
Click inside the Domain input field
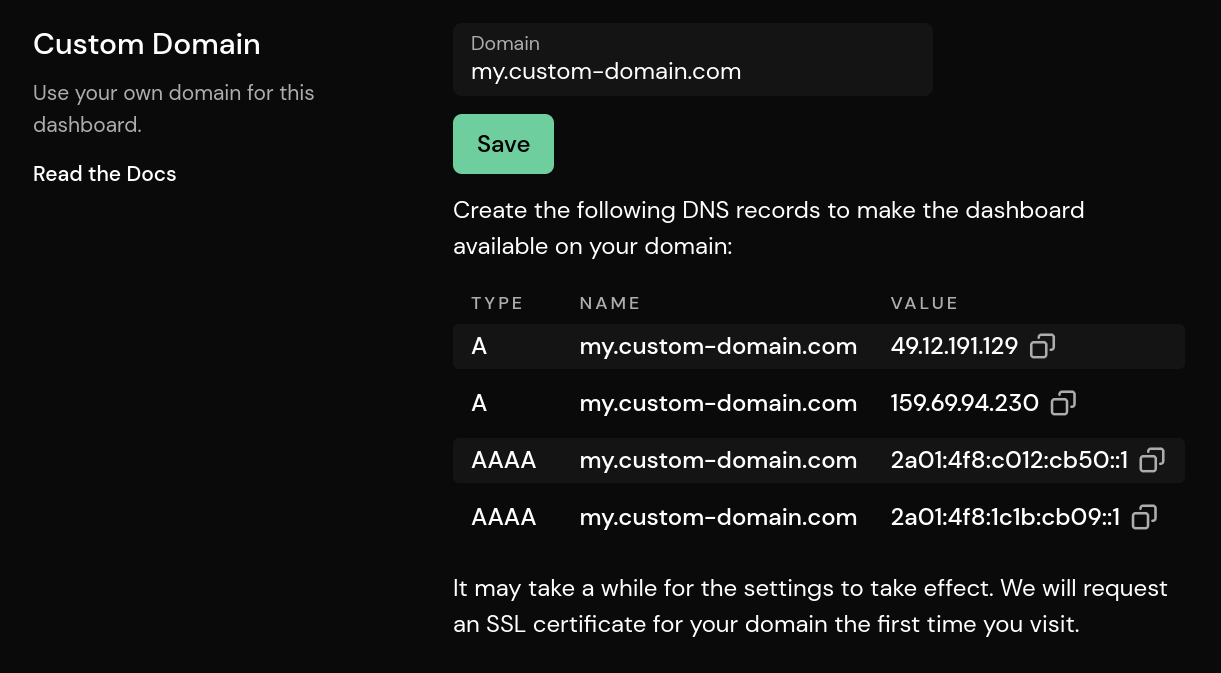[x=693, y=71]
